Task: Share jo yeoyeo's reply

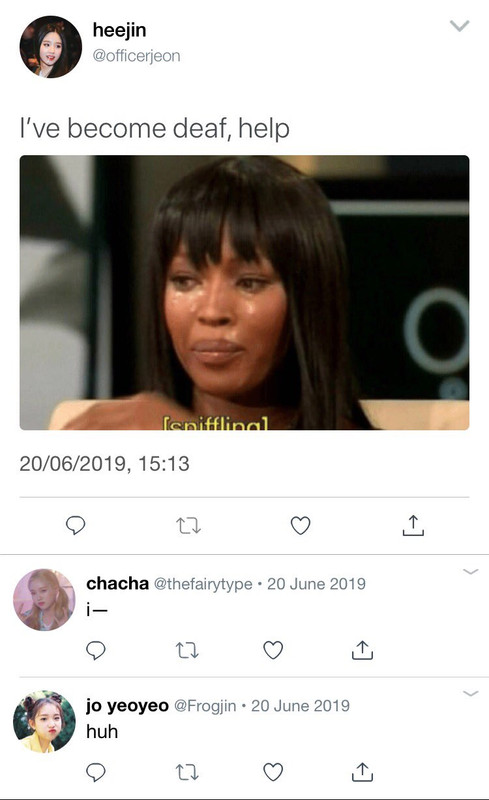Action: click(362, 772)
